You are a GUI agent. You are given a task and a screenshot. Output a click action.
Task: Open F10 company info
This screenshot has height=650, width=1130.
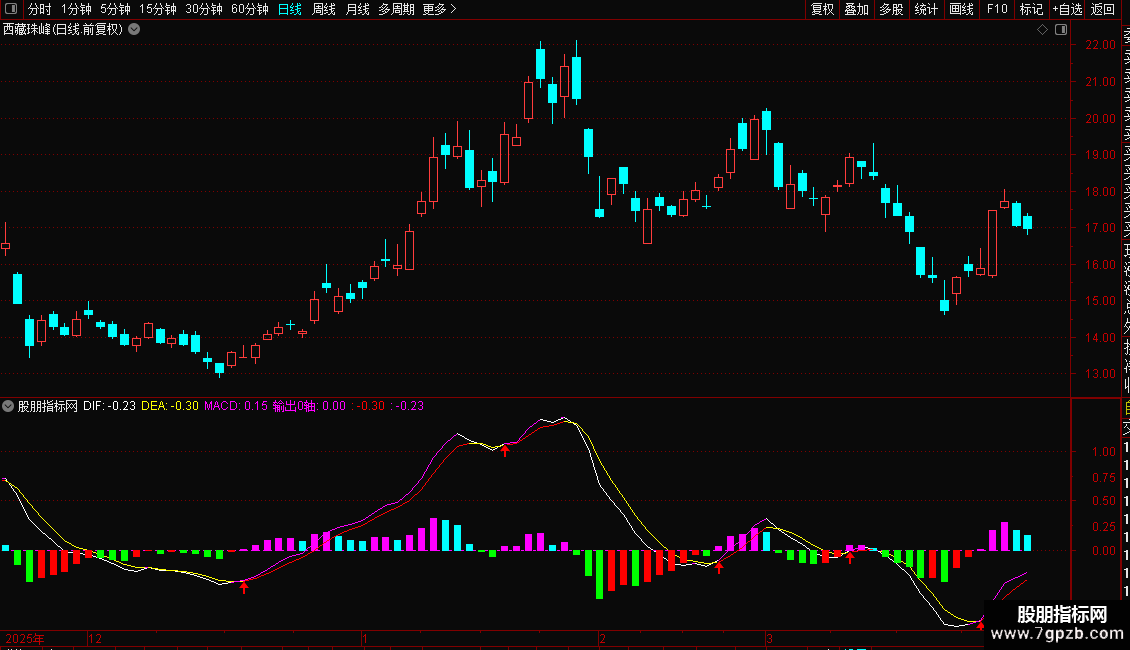pyautogui.click(x=997, y=9)
